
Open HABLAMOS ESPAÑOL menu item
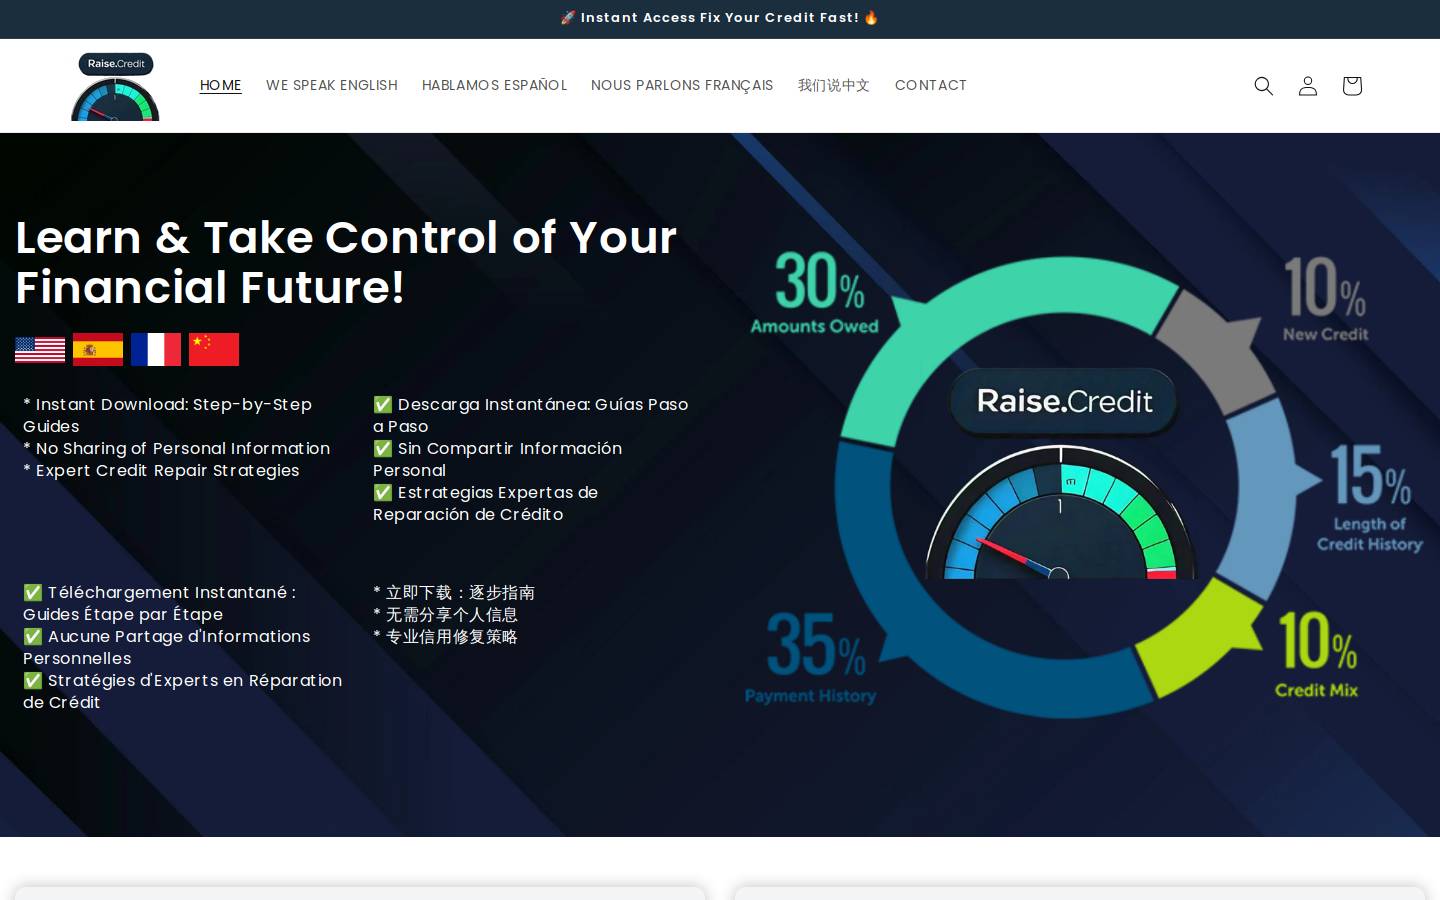point(494,85)
